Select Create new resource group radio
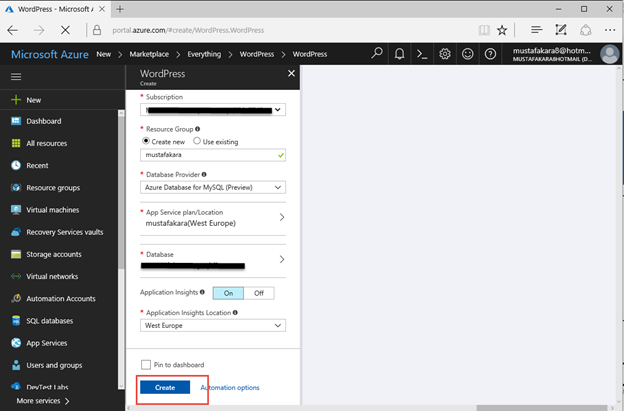Viewport: 624px width, 411px height. (146, 141)
